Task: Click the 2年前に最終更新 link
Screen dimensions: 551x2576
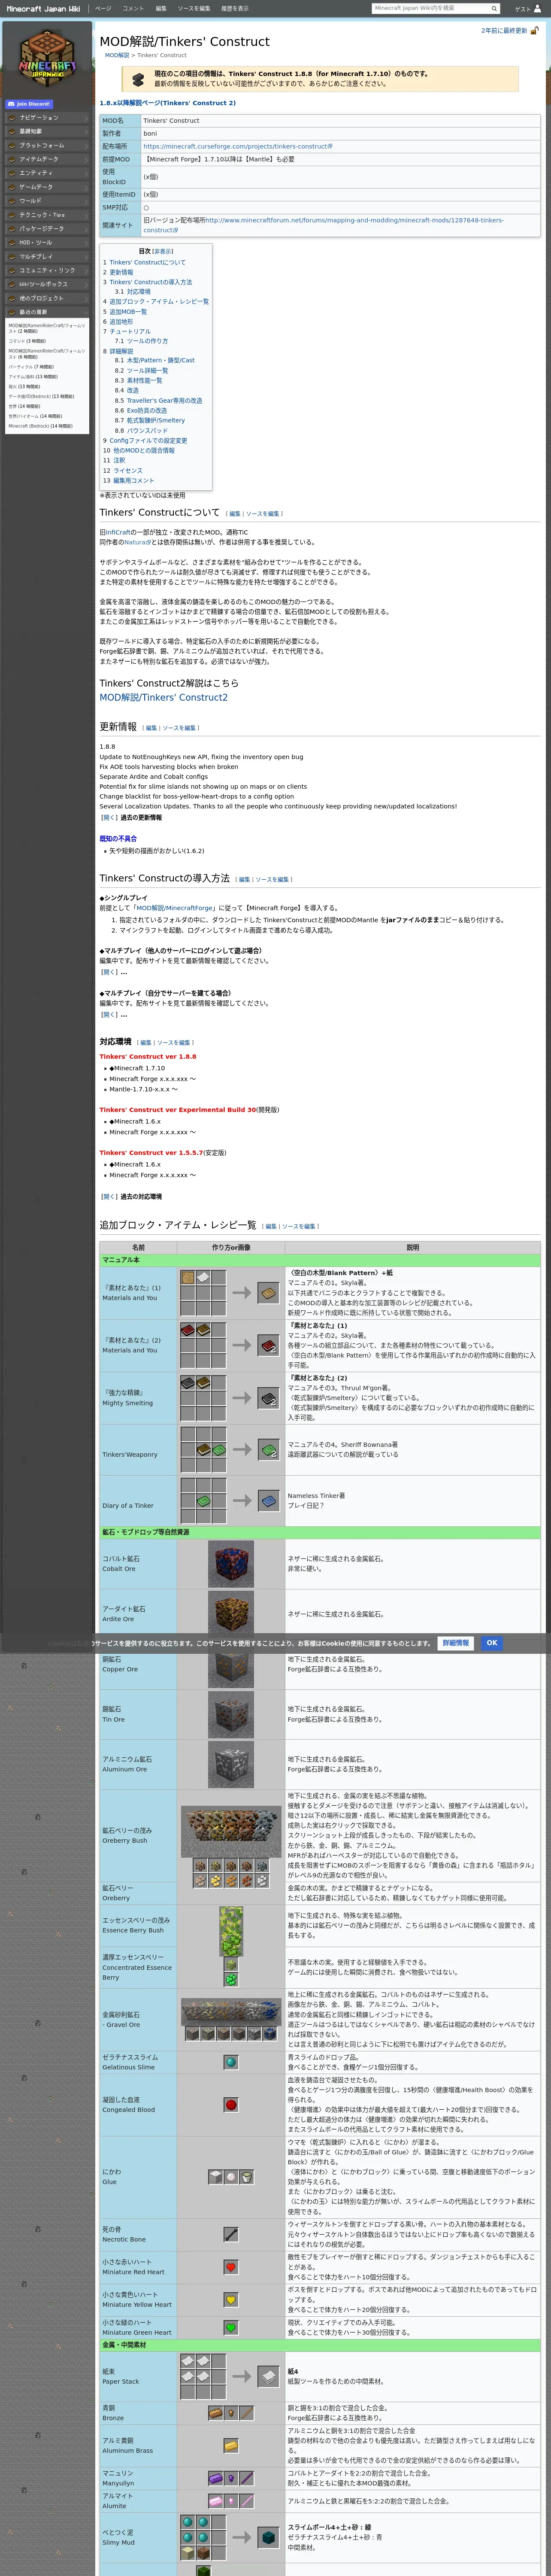Action: point(504,31)
